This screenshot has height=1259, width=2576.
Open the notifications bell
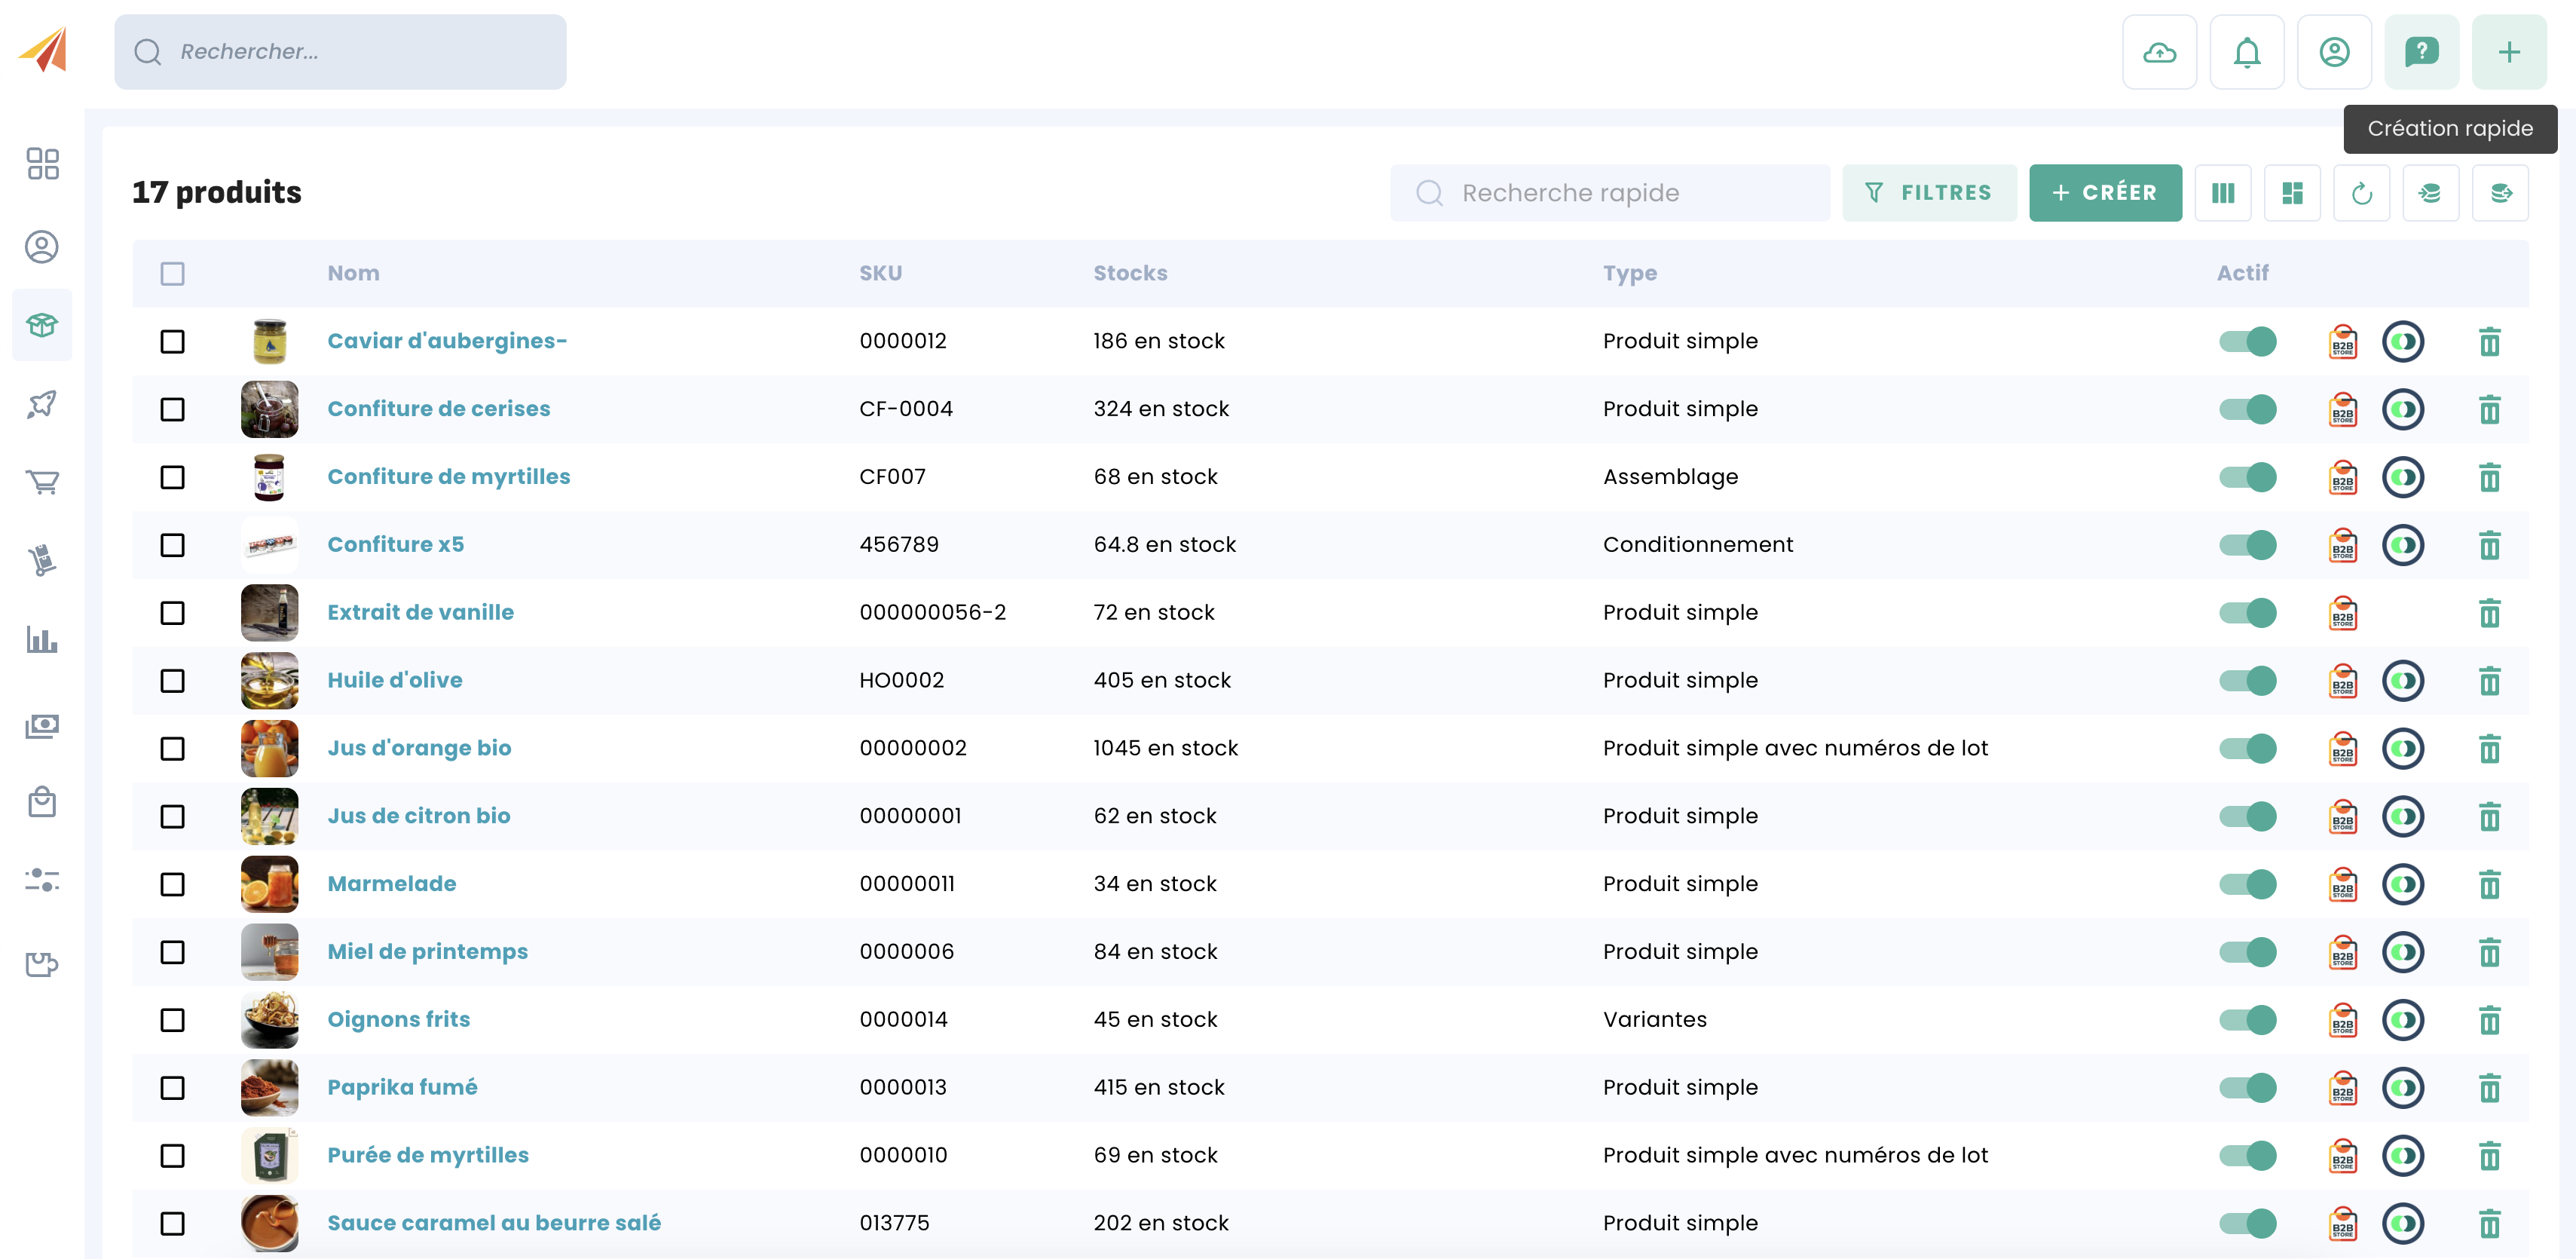coord(2246,52)
